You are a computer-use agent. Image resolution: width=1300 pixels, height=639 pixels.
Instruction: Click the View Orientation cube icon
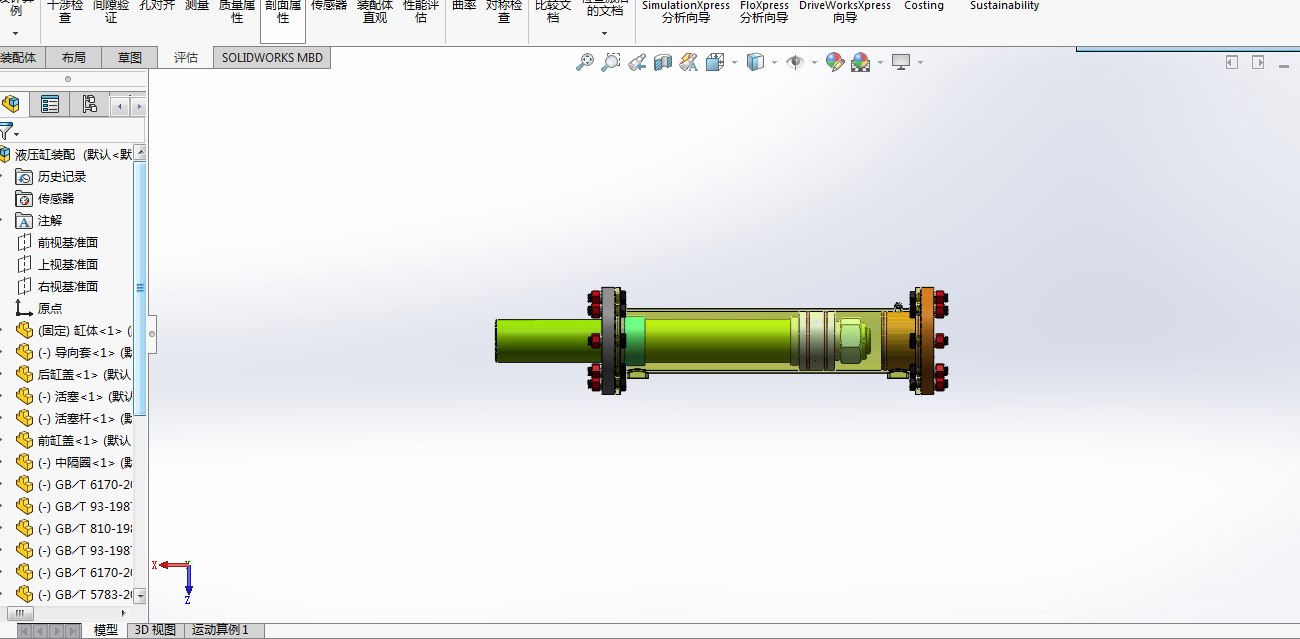pos(714,62)
